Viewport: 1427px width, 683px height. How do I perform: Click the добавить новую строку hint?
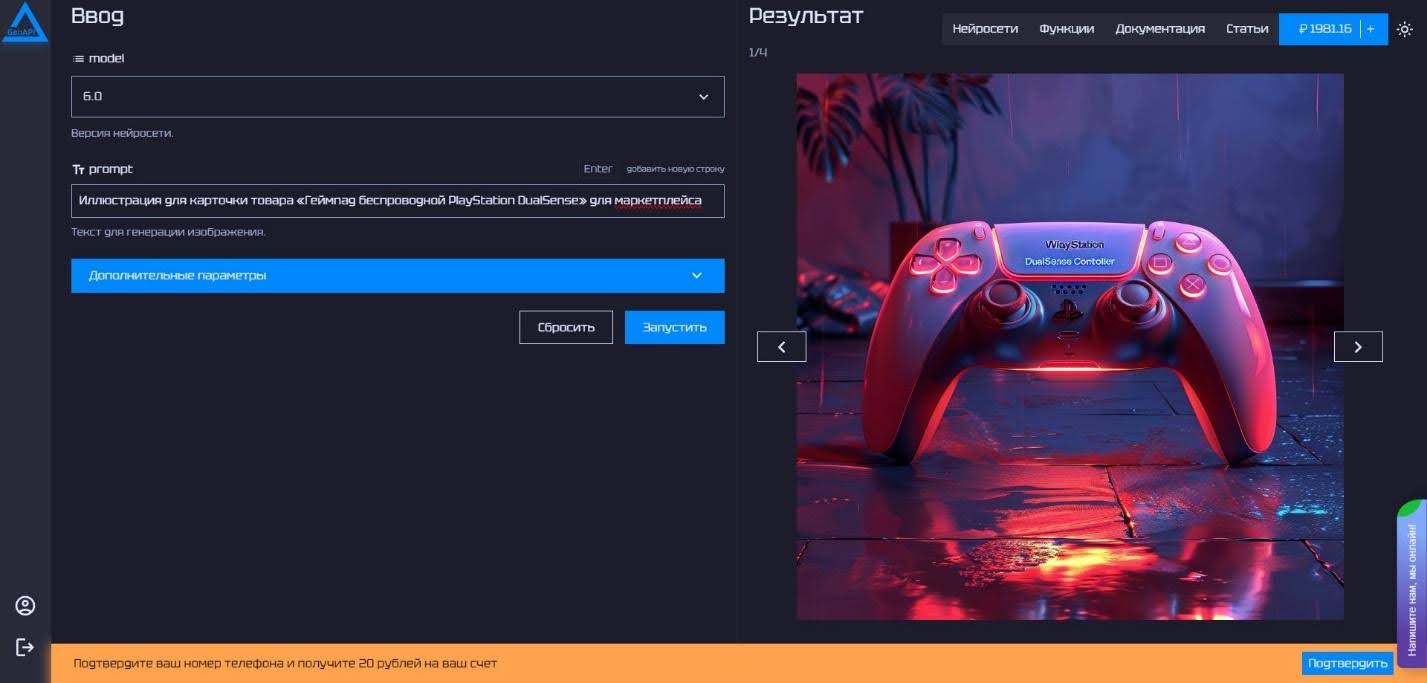676,169
